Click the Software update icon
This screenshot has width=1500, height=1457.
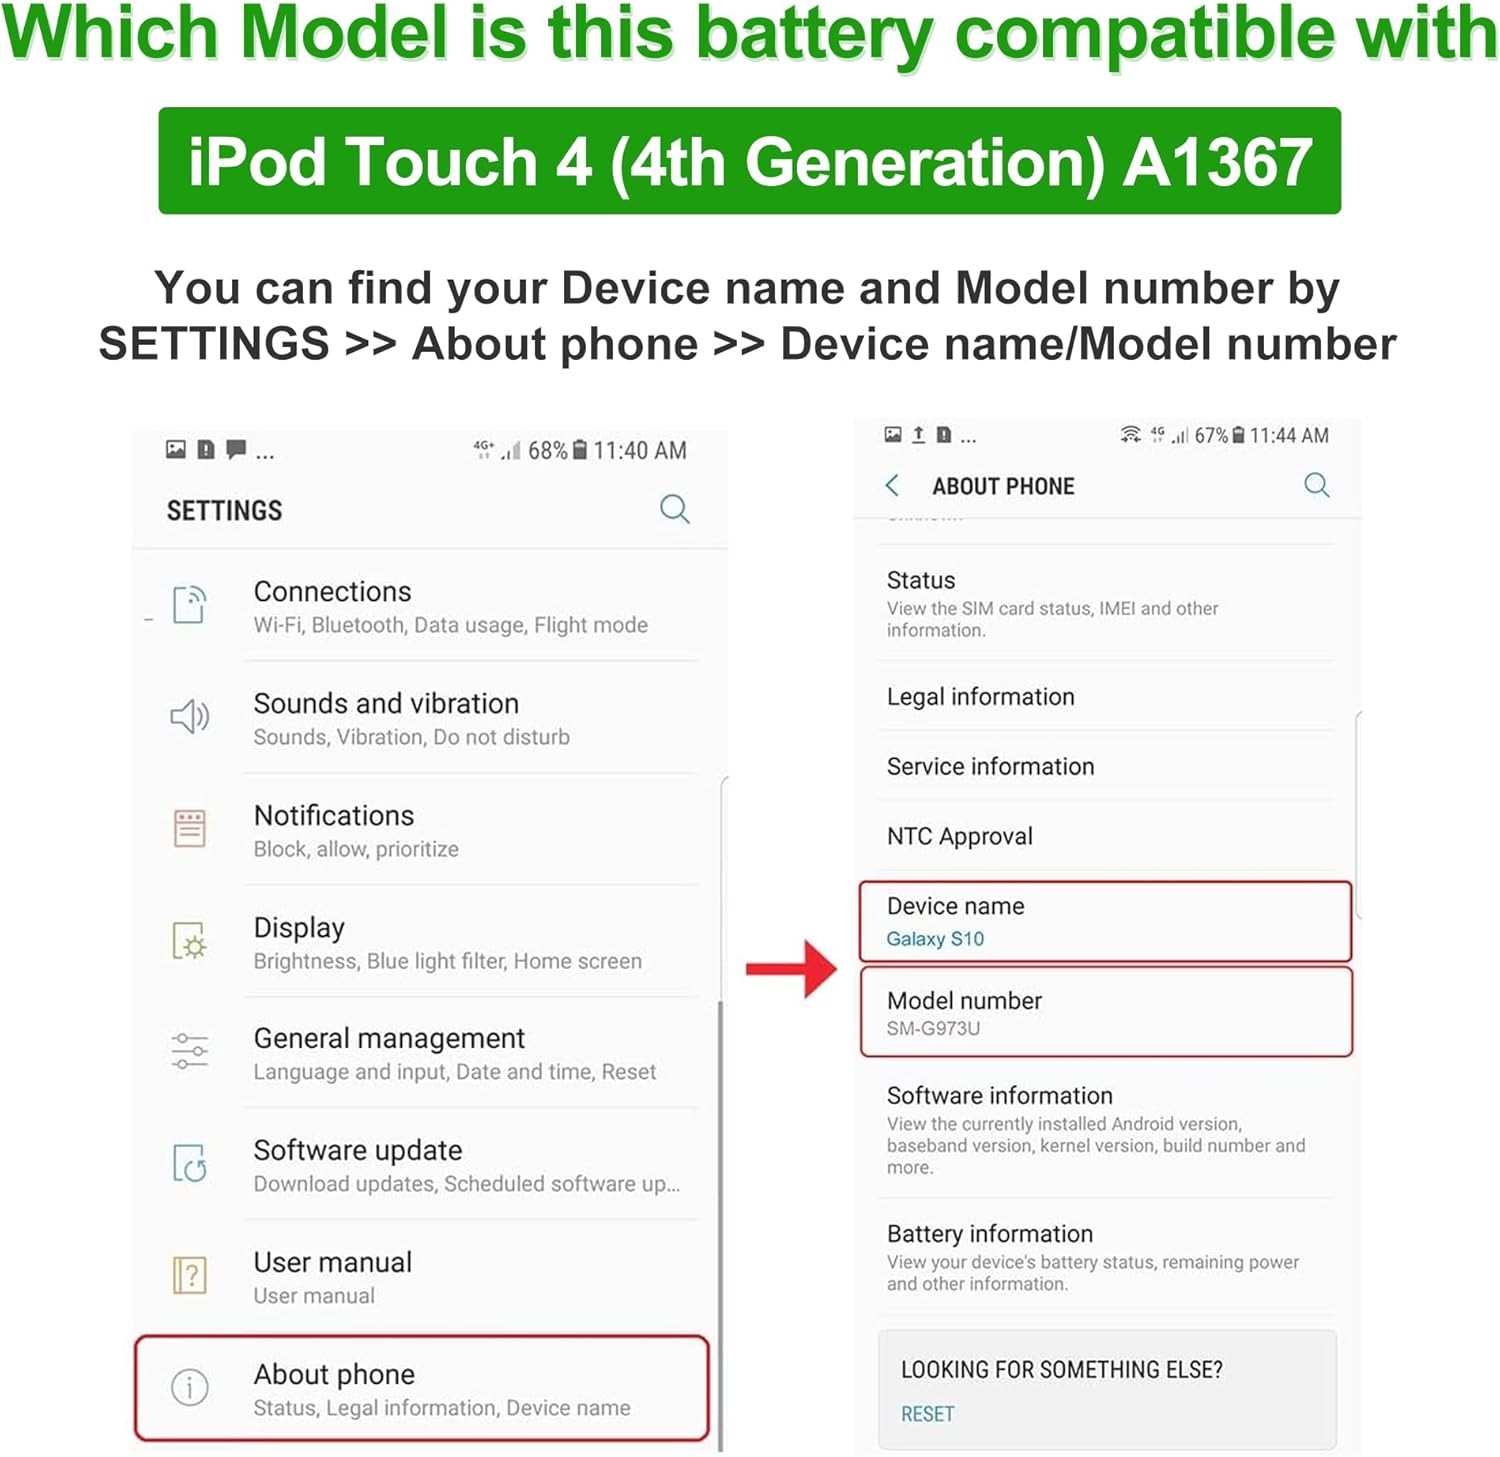pos(190,1164)
